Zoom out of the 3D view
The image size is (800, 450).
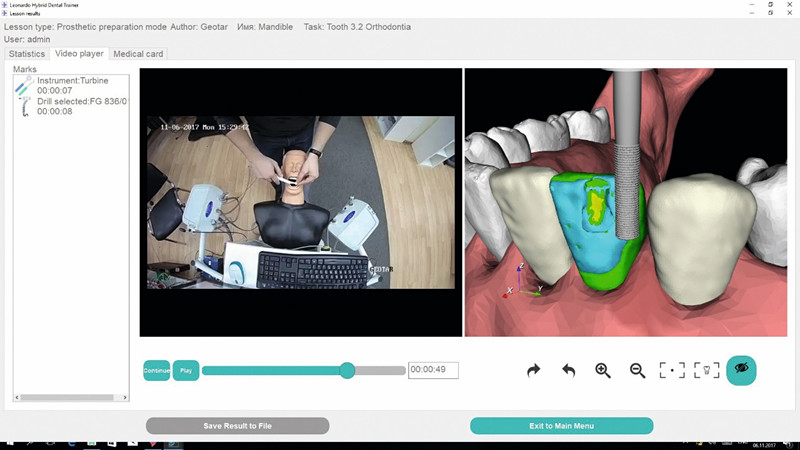tap(637, 370)
